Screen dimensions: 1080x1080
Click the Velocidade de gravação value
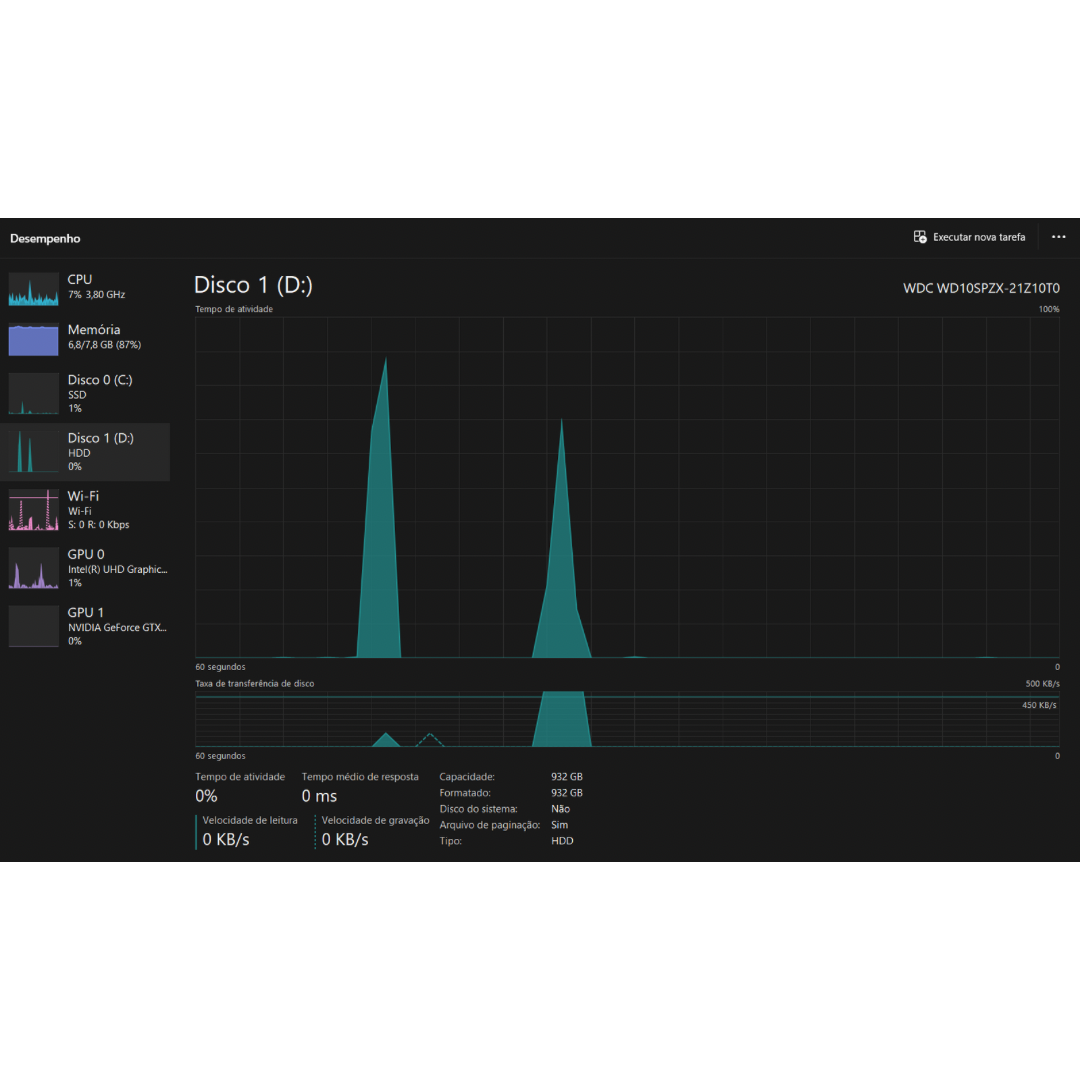pos(345,839)
